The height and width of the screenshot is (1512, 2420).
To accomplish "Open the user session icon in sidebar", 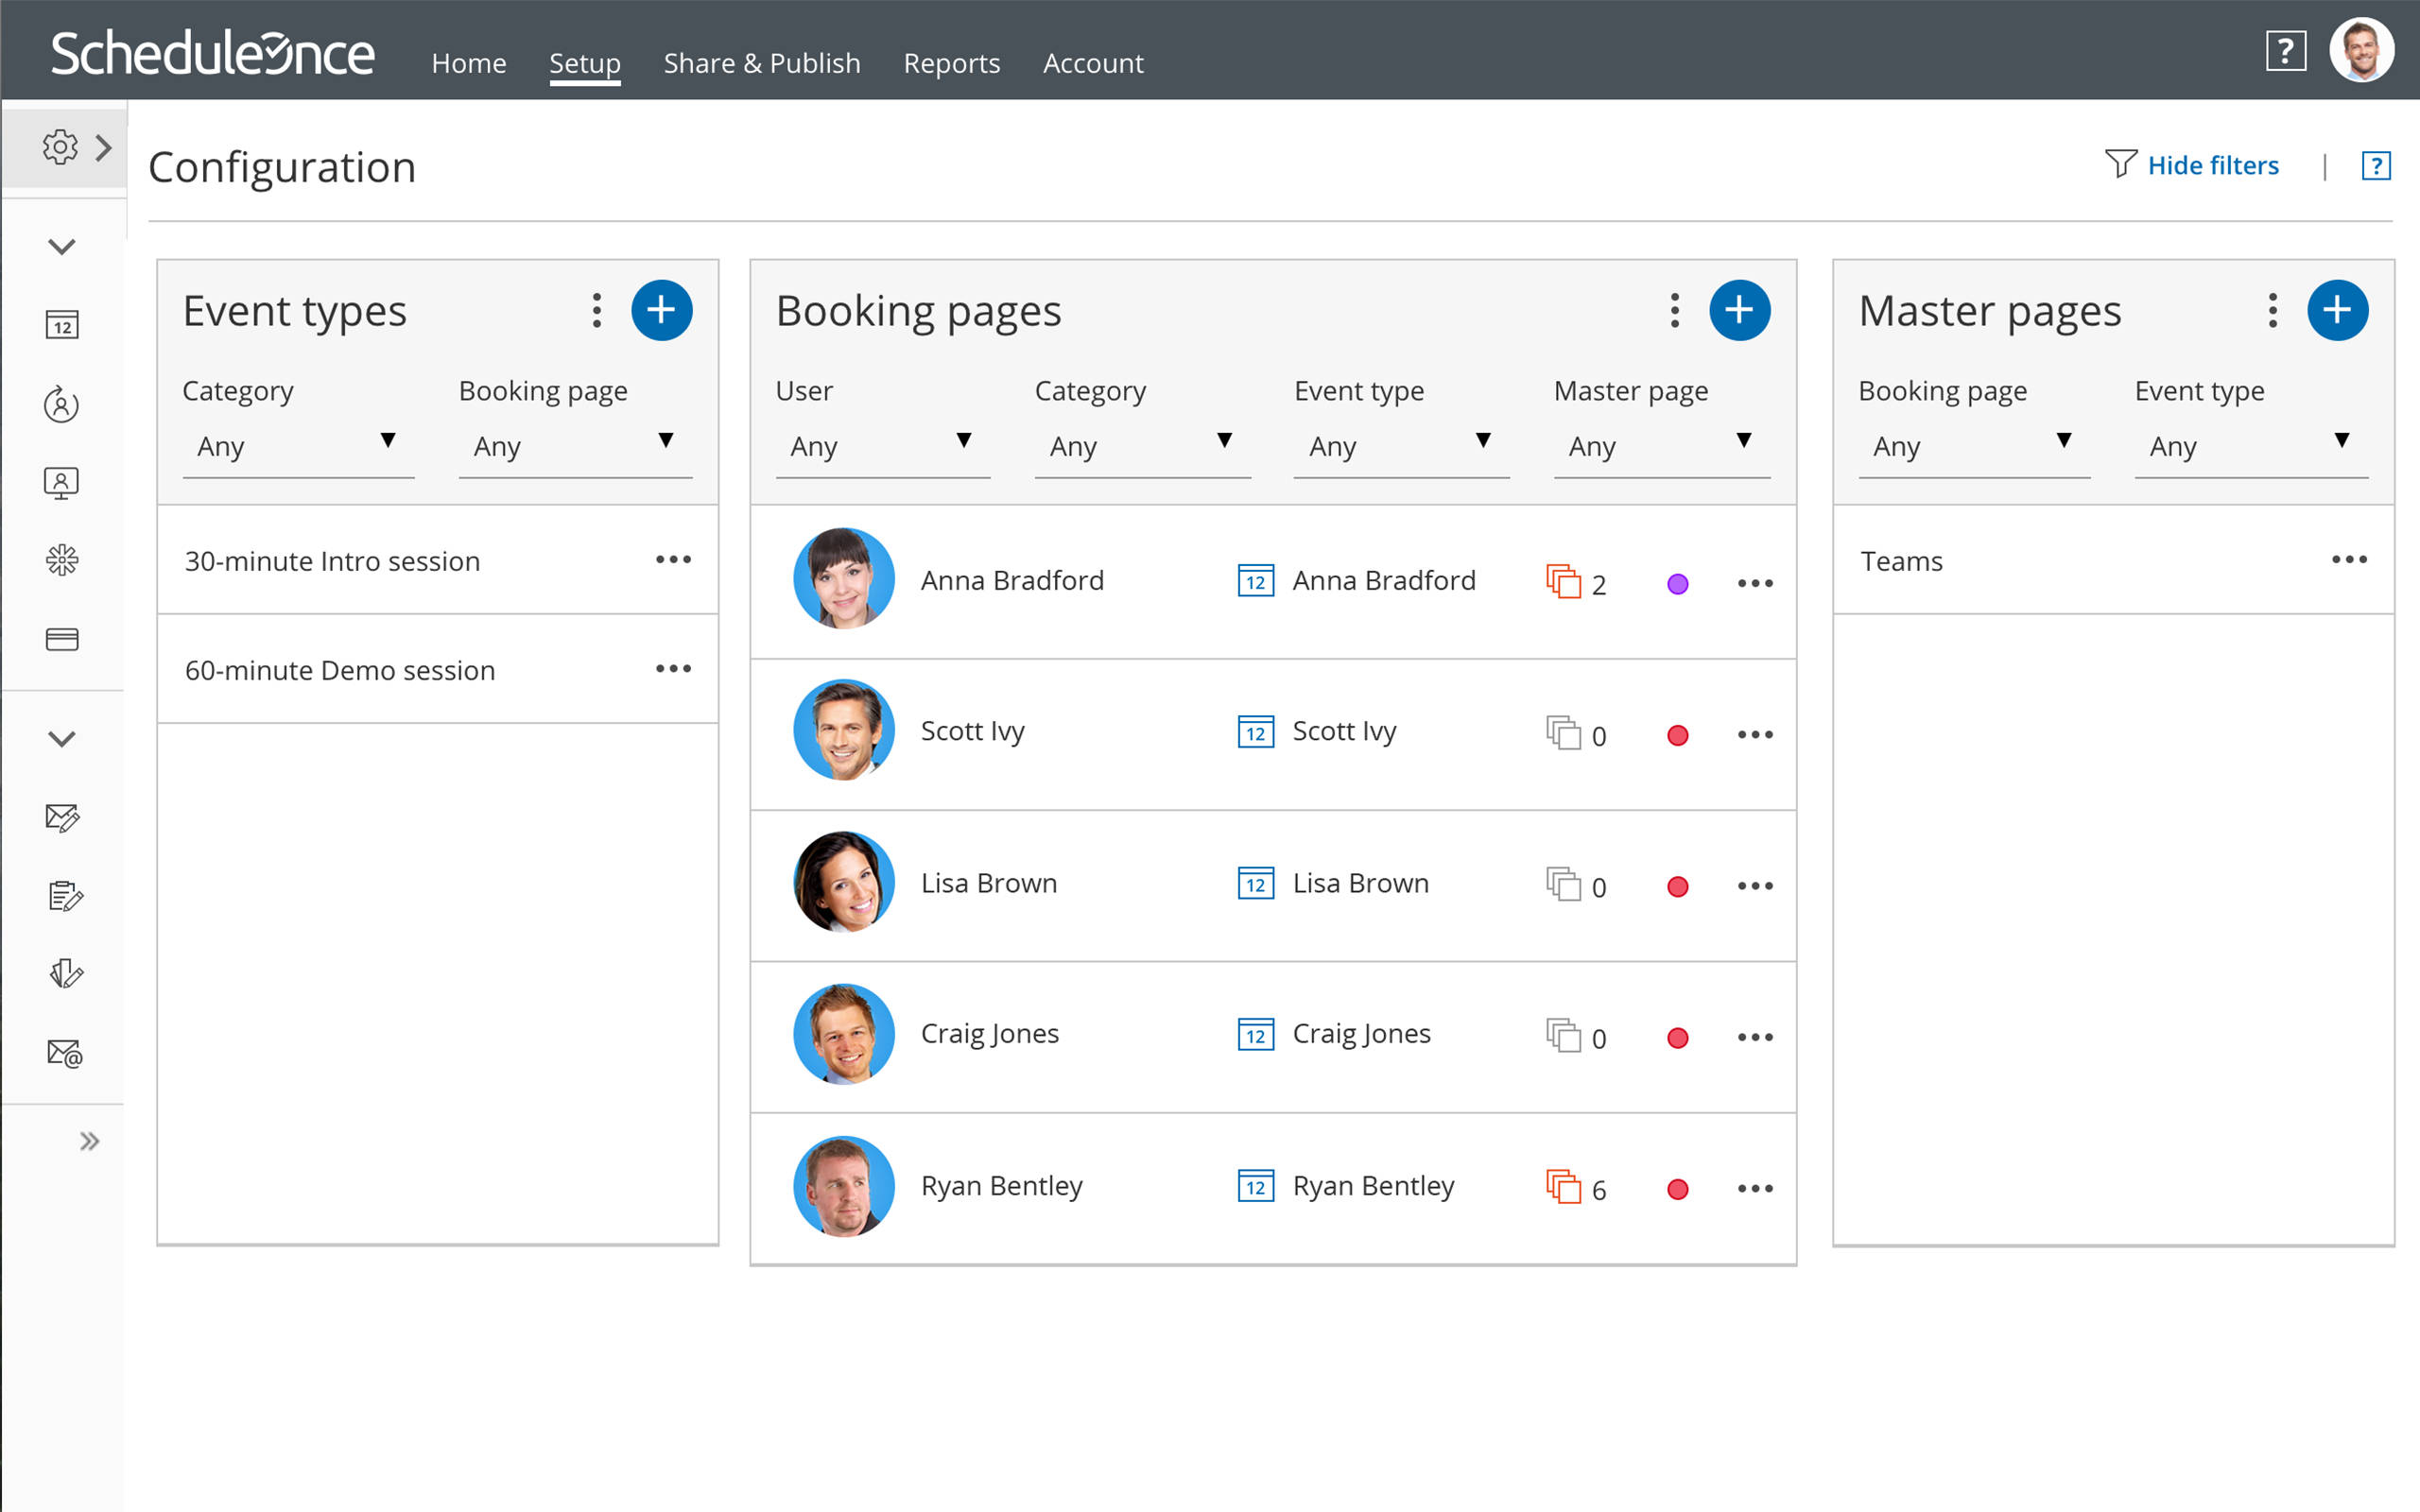I will 62,405.
